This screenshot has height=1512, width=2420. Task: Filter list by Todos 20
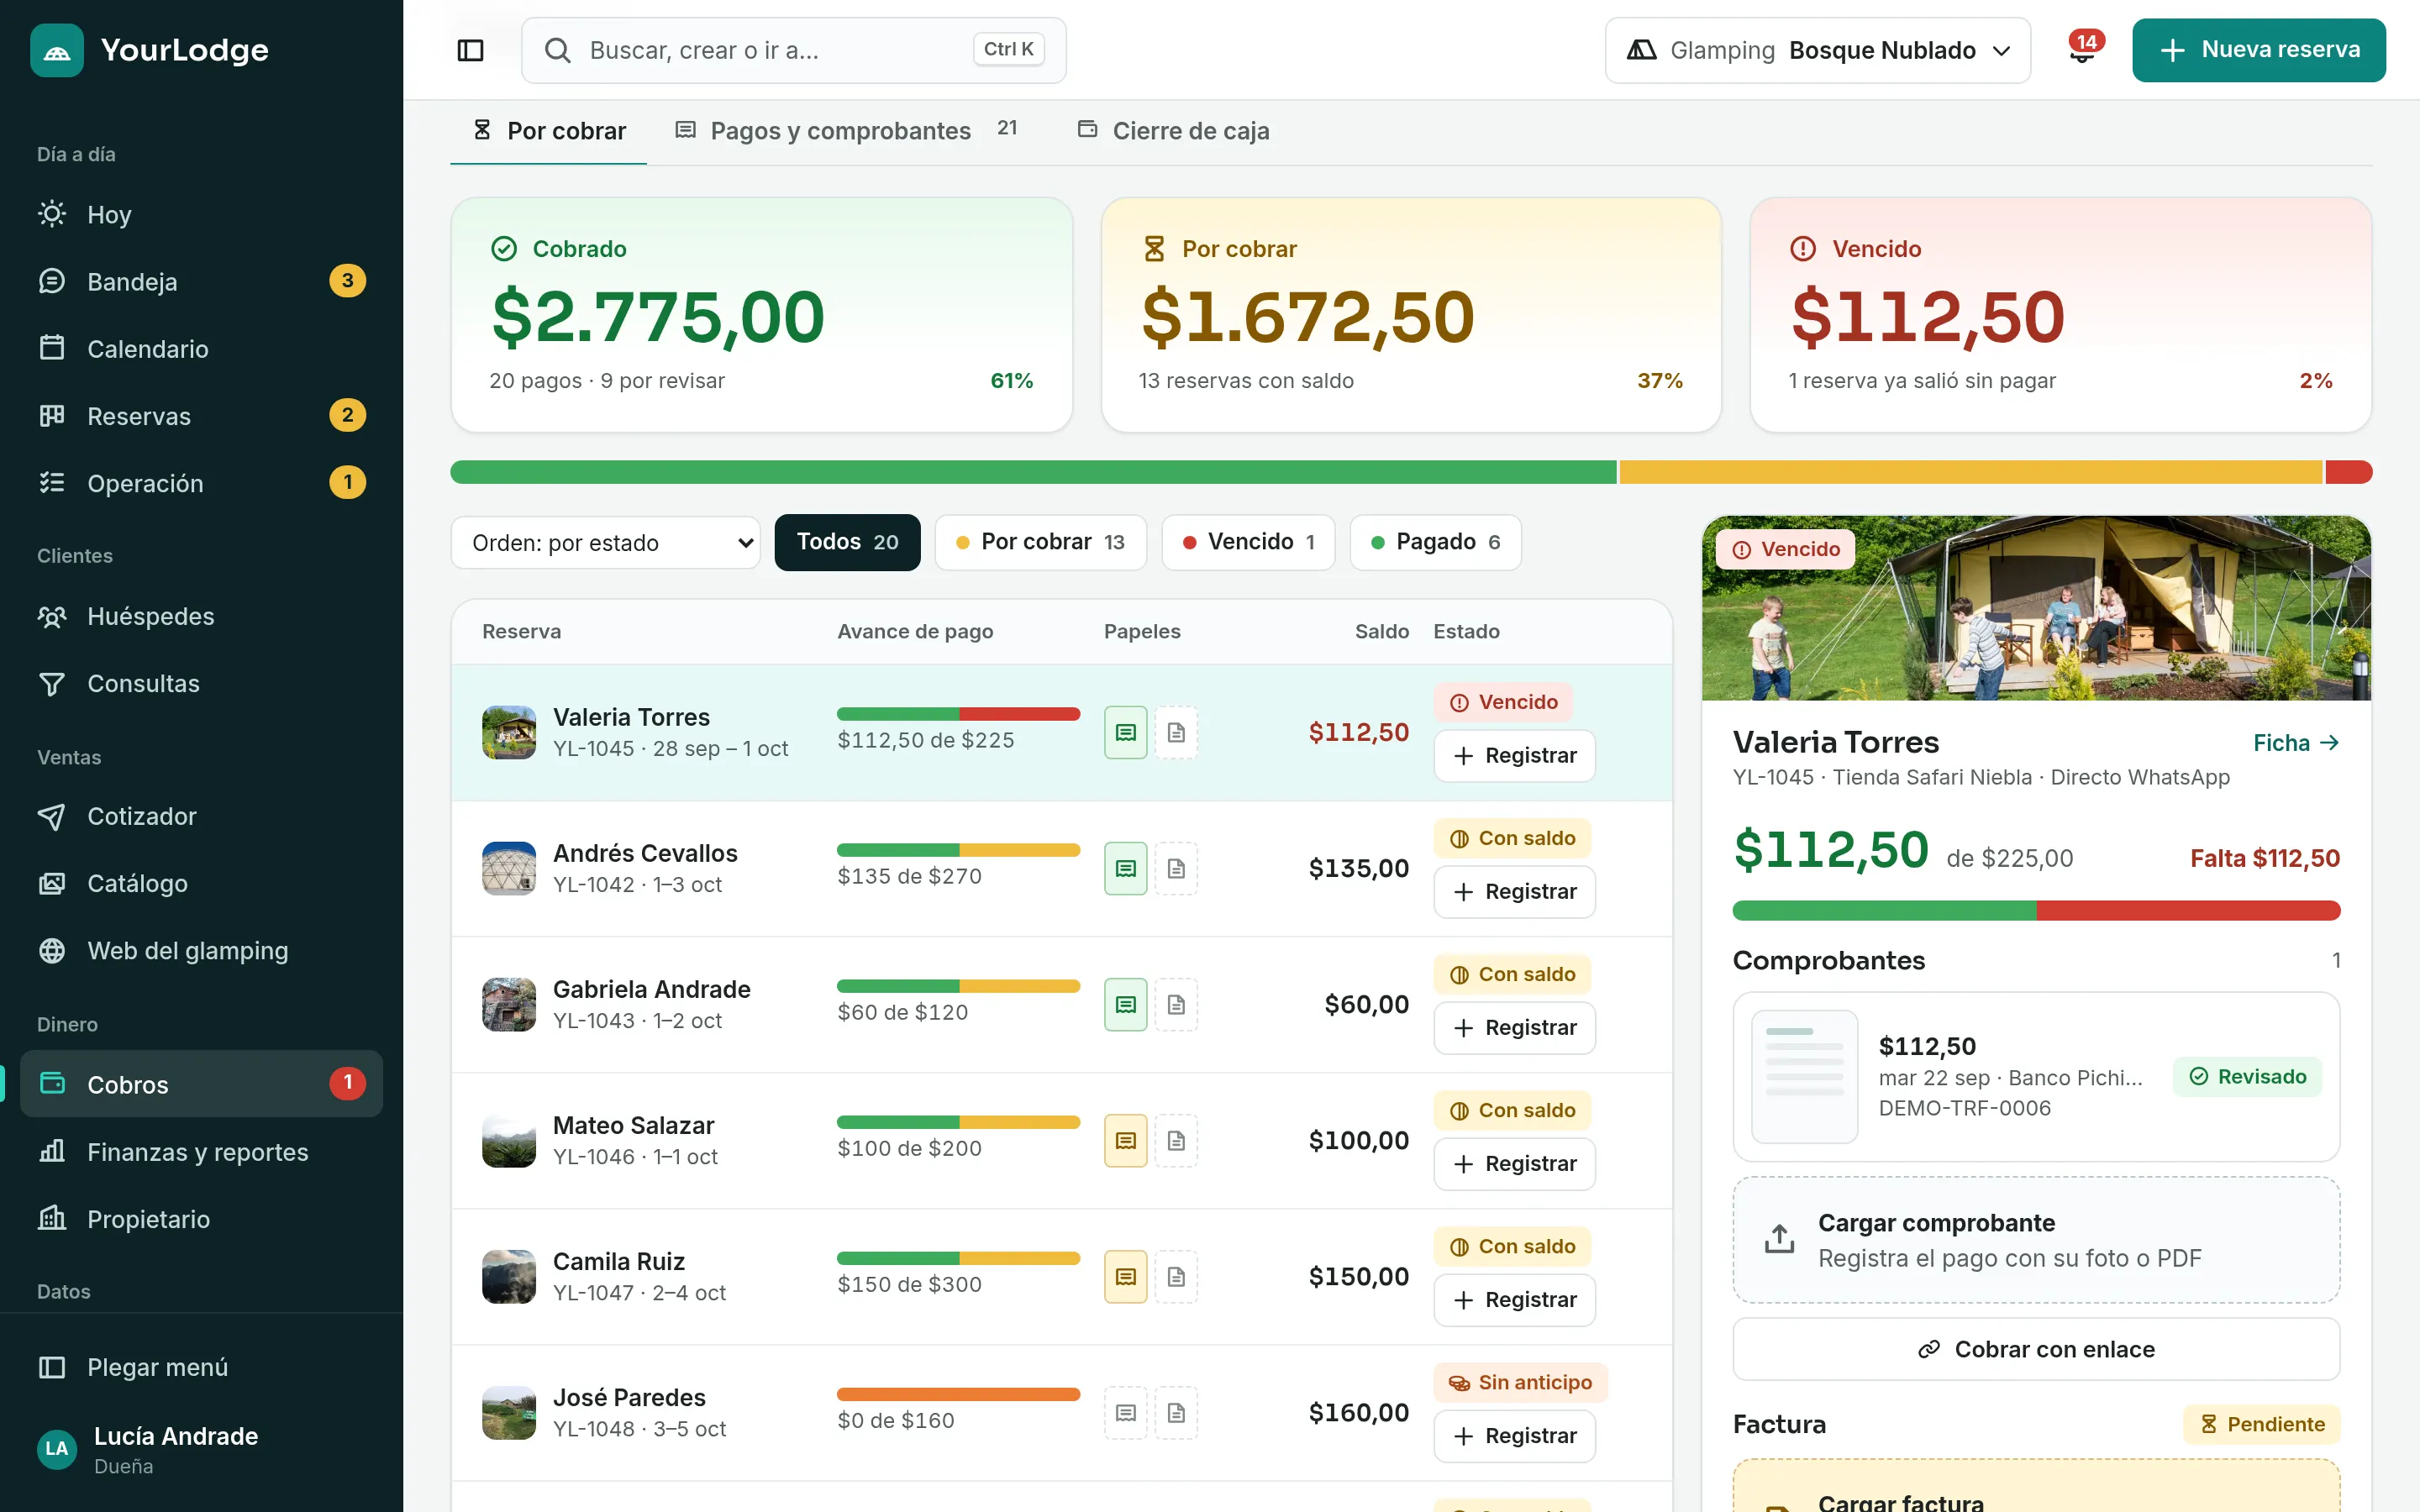(x=847, y=542)
